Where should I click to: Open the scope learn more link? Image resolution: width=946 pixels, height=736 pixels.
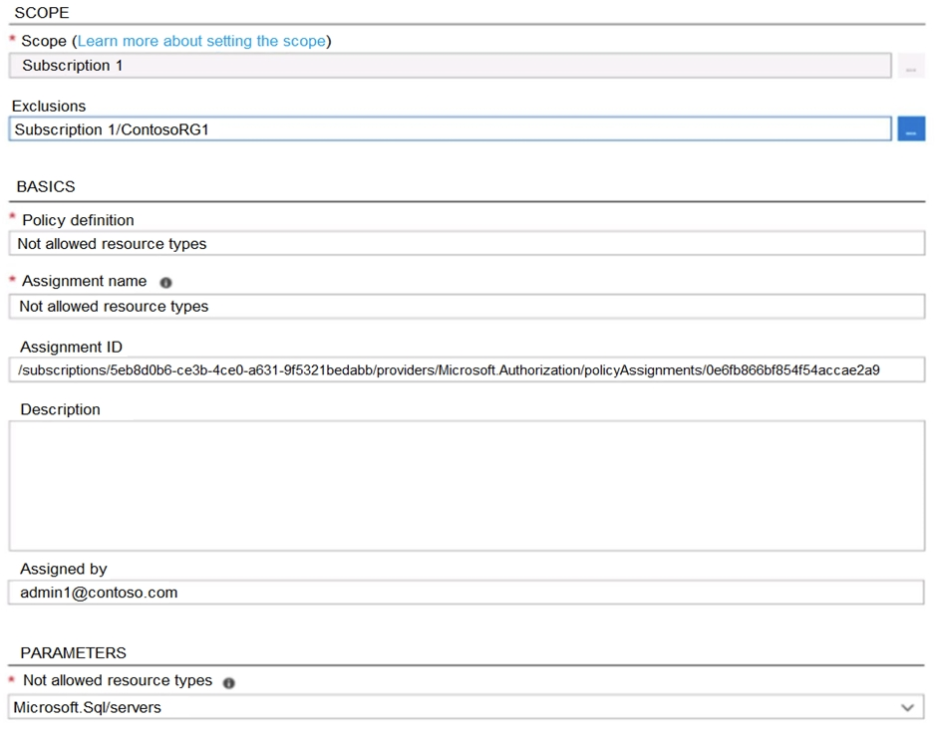coord(202,41)
